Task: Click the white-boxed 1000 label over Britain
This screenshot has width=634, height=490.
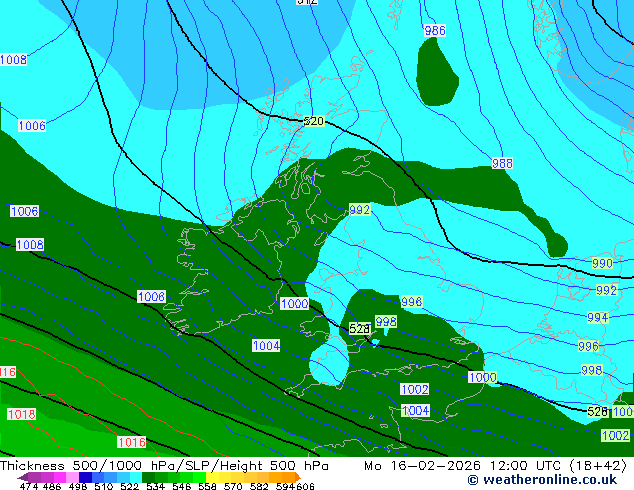Action: coord(294,304)
